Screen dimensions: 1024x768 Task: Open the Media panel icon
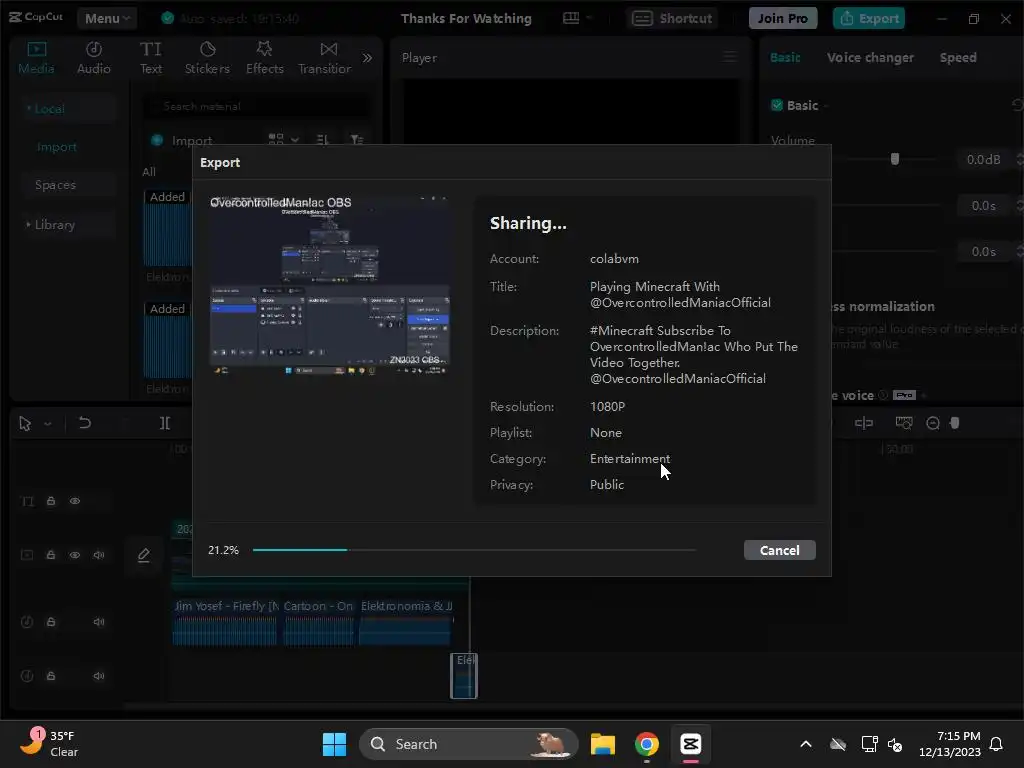pyautogui.click(x=37, y=49)
